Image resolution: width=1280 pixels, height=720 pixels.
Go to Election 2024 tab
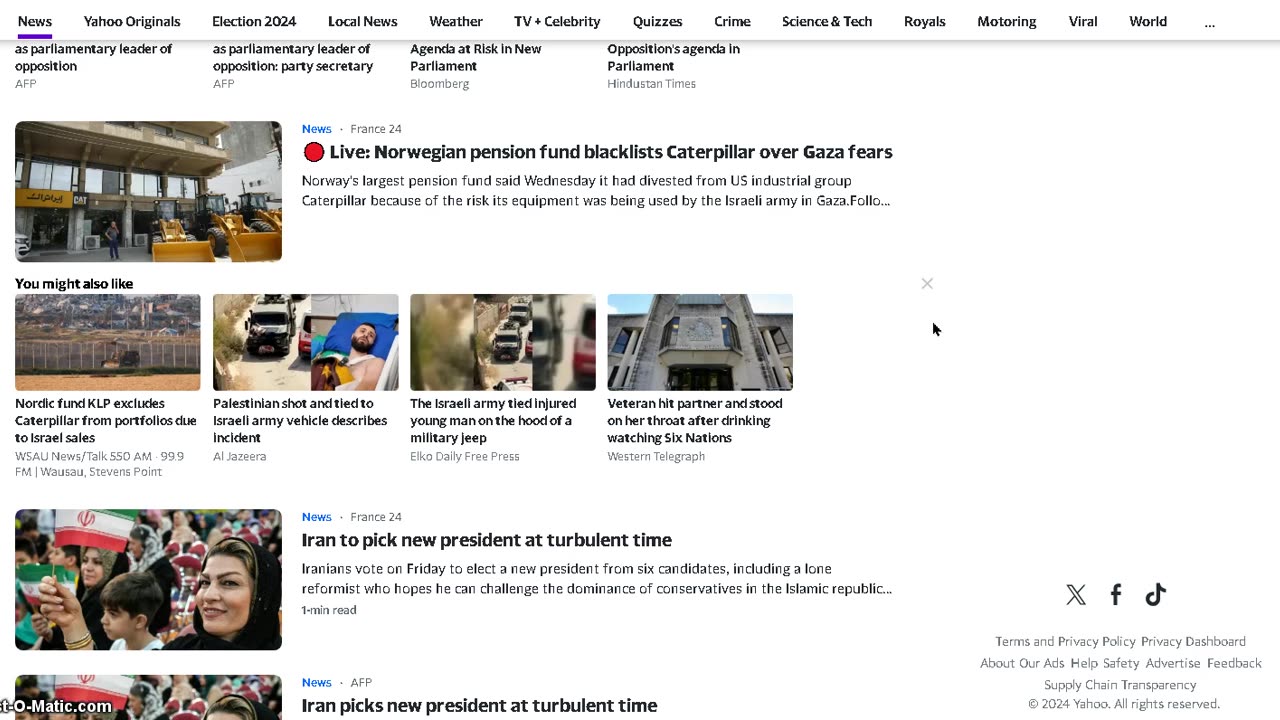click(254, 21)
